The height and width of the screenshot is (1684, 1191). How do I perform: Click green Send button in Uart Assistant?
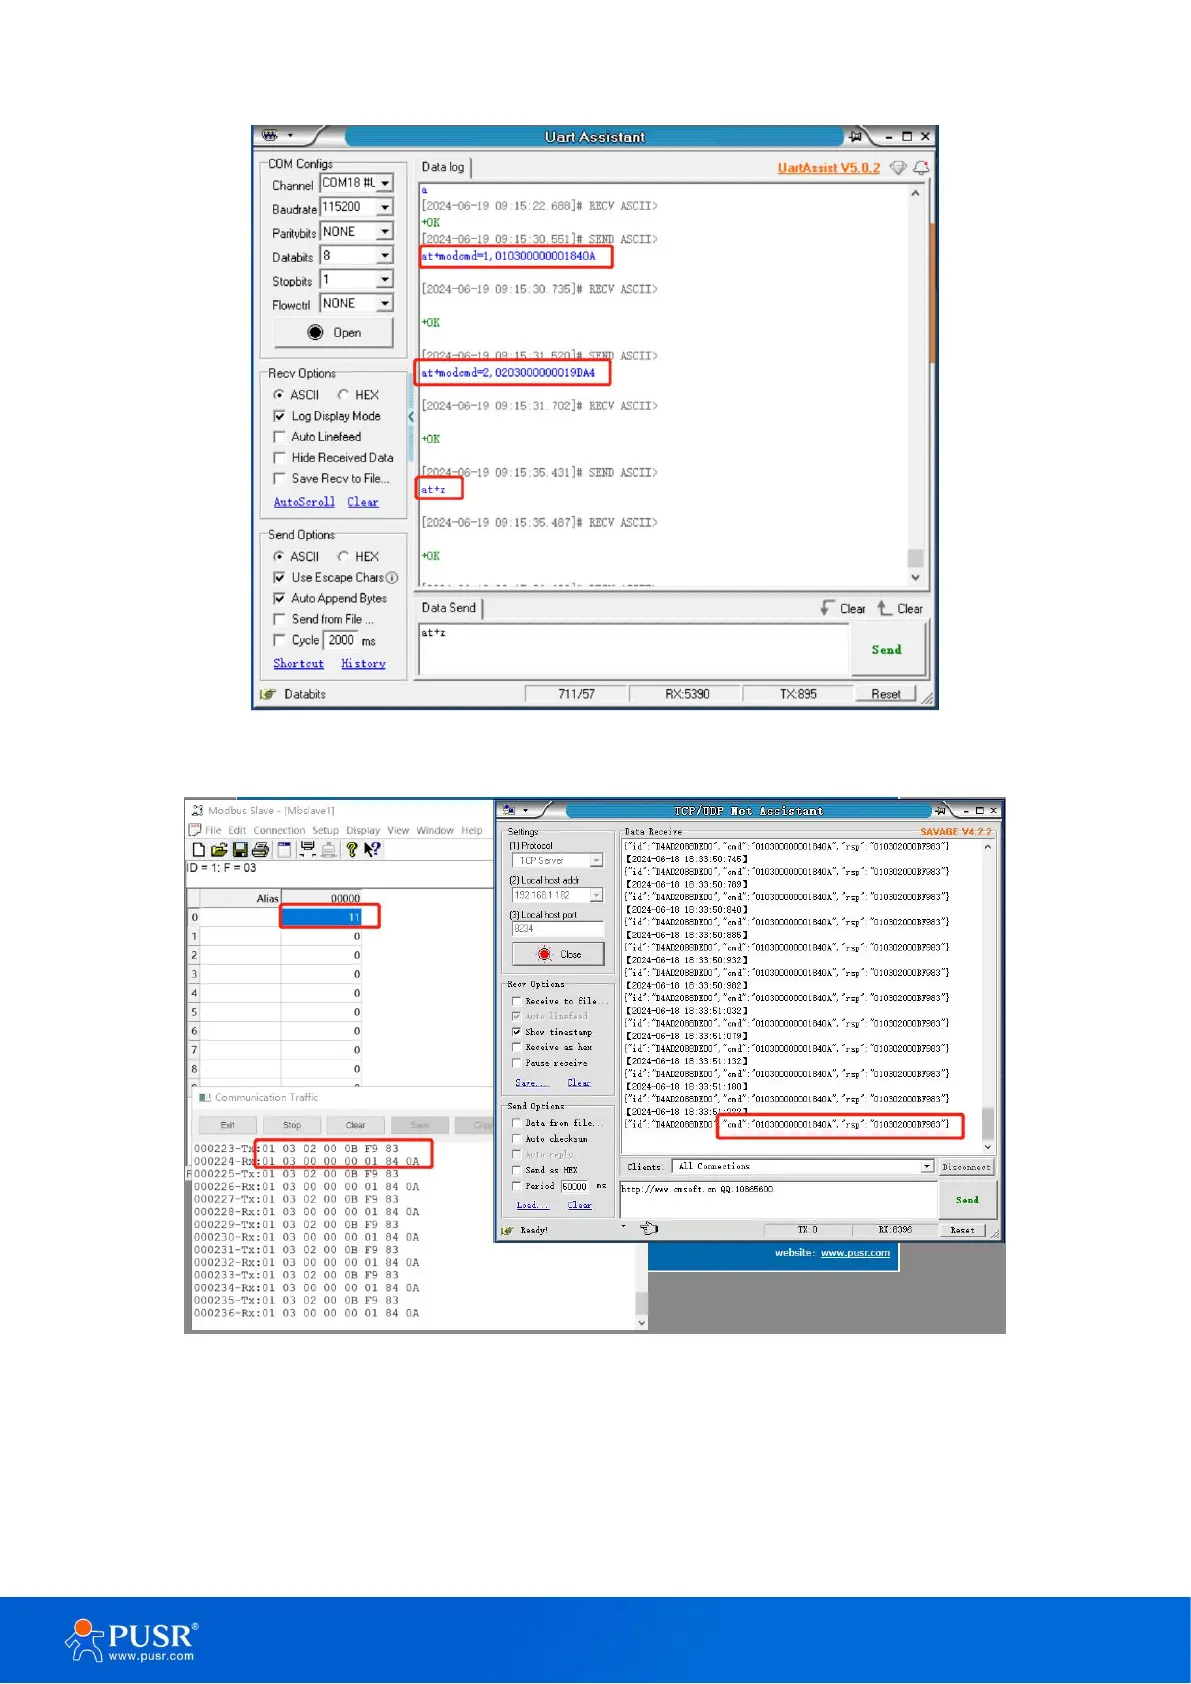click(x=887, y=650)
